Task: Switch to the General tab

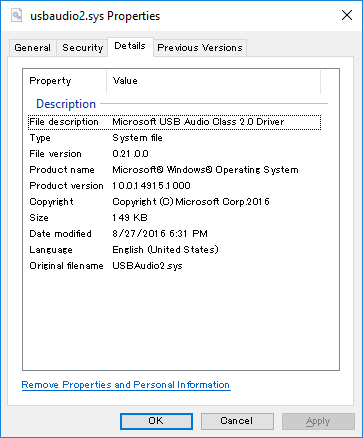Action: click(x=32, y=48)
